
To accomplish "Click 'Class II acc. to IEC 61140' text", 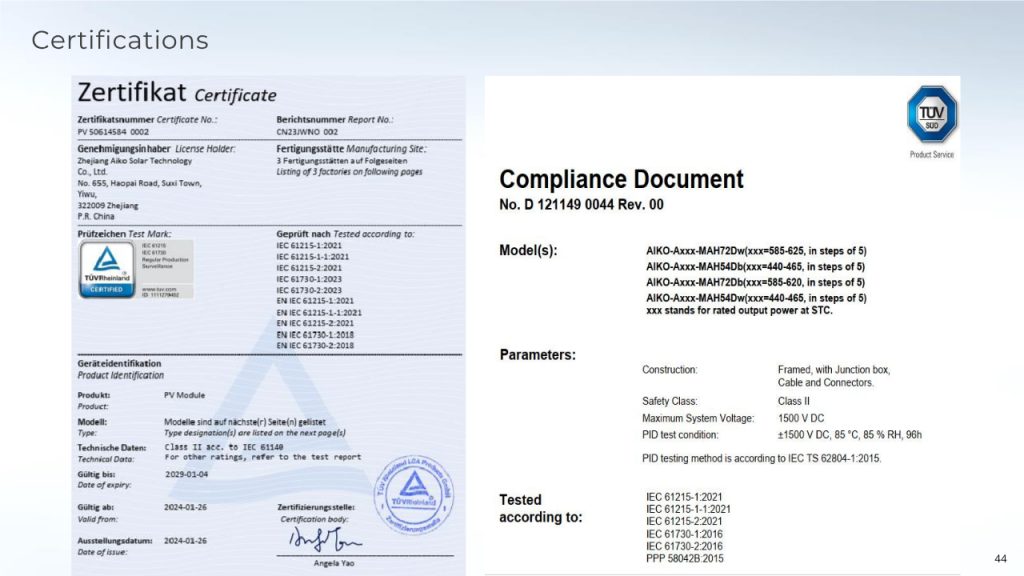I will pyautogui.click(x=224, y=447).
